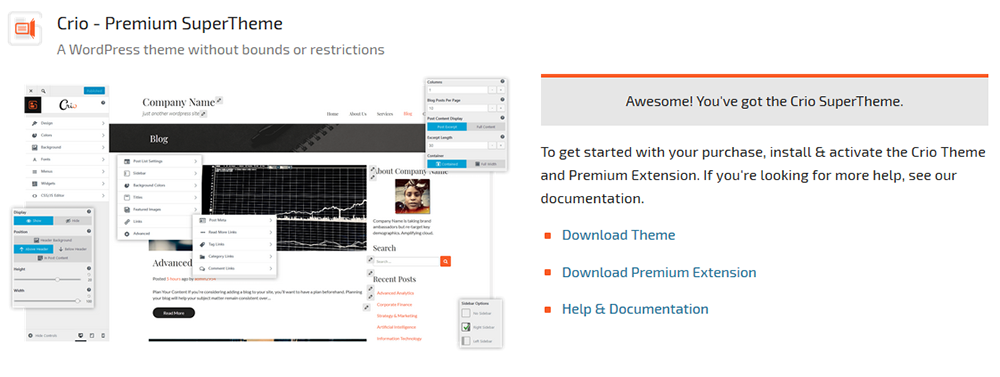The width and height of the screenshot is (1000, 377).
Task: Open the Links entry in post list menu
Action: click(x=160, y=221)
